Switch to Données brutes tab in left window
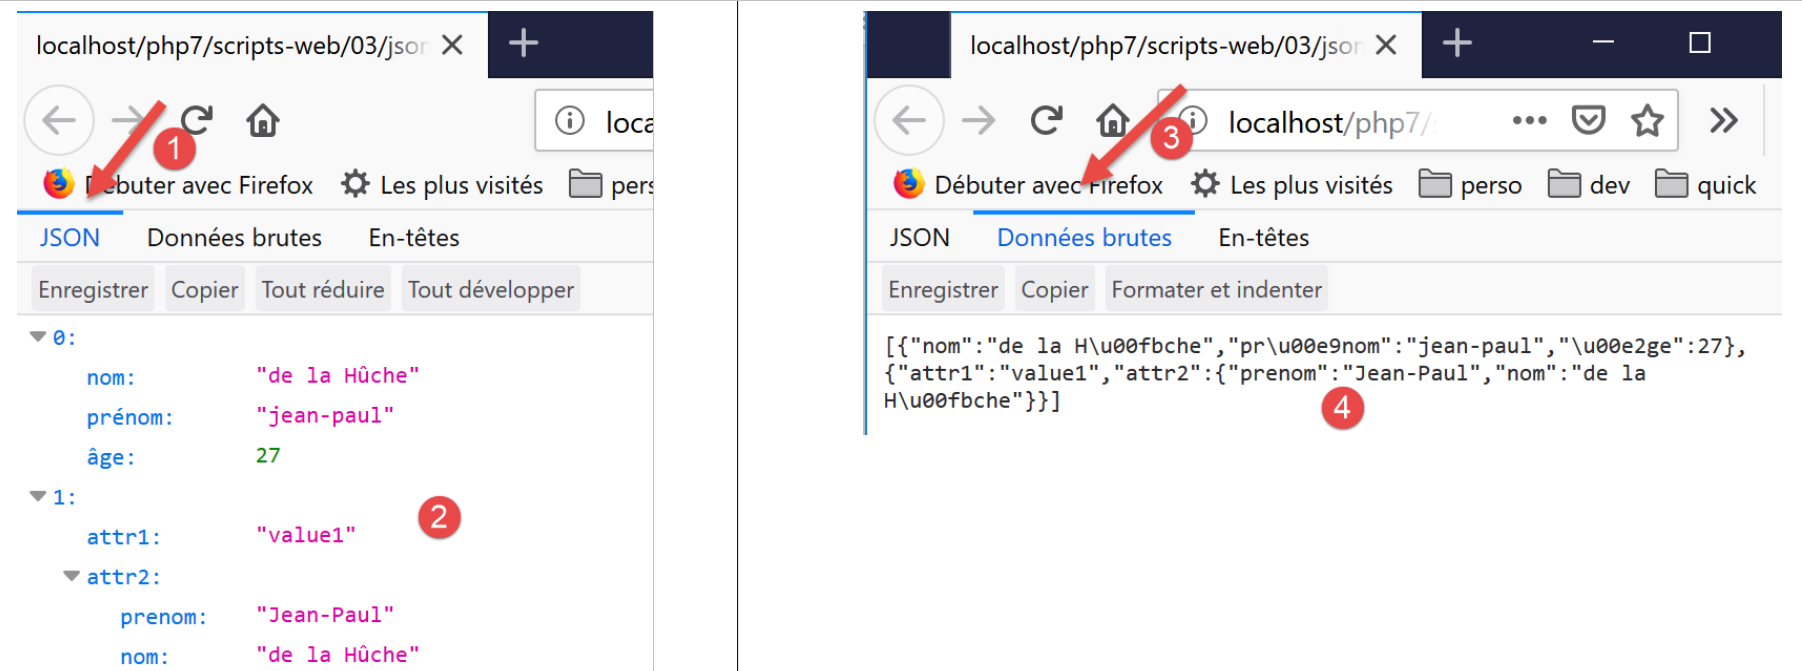The width and height of the screenshot is (1802, 671). click(x=234, y=238)
